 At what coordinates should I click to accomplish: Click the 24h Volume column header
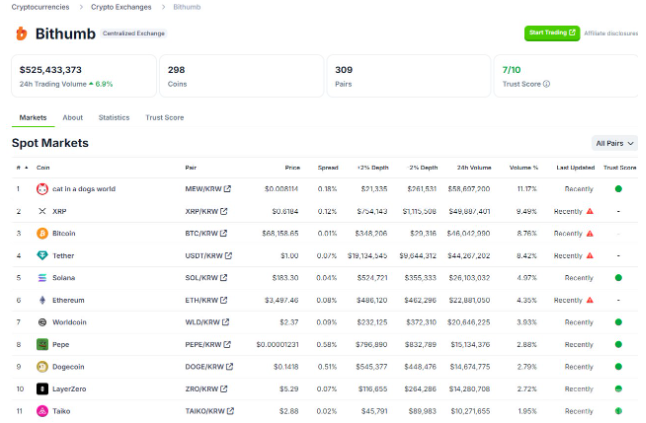(x=474, y=168)
